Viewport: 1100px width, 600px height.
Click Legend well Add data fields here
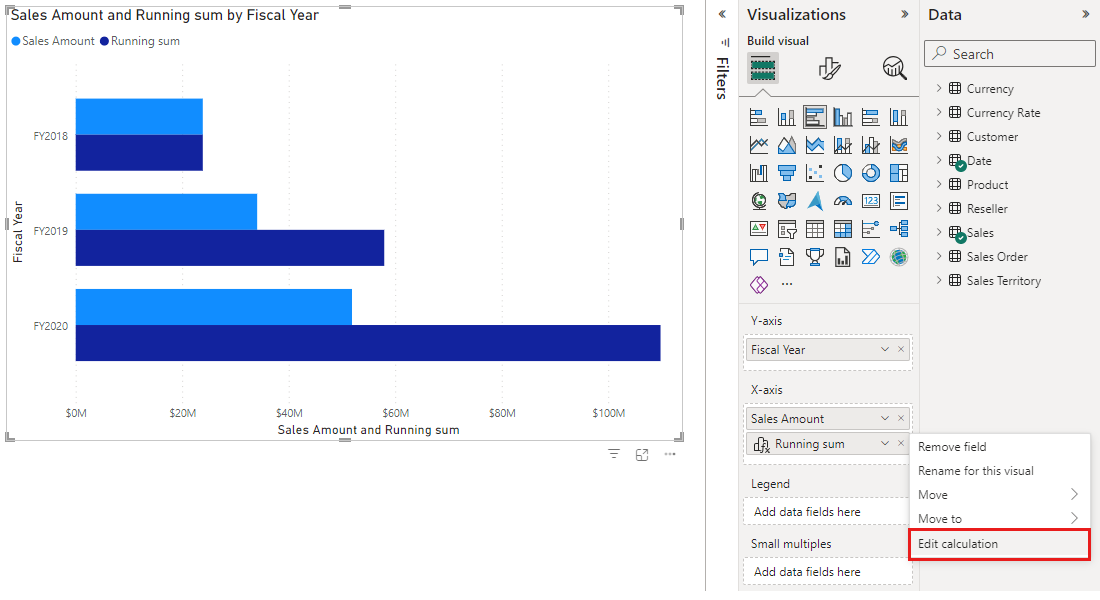[x=826, y=512]
